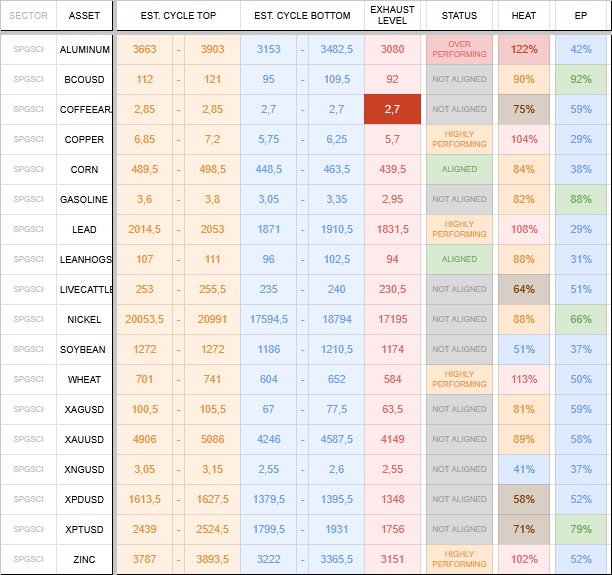This screenshot has width=612, height=575.
Task: Click the ALIGNED status in CORN row
Action: pos(459,169)
